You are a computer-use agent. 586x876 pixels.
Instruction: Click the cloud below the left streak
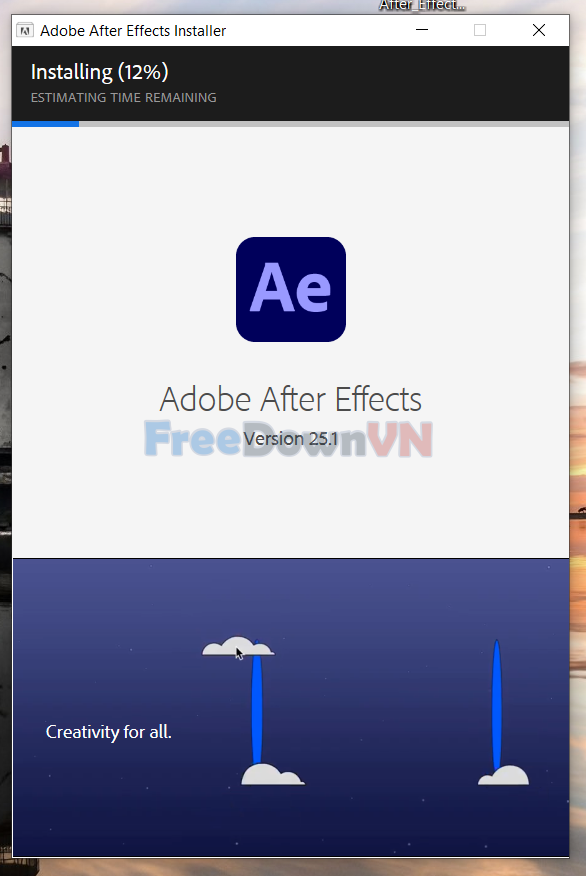point(273,774)
